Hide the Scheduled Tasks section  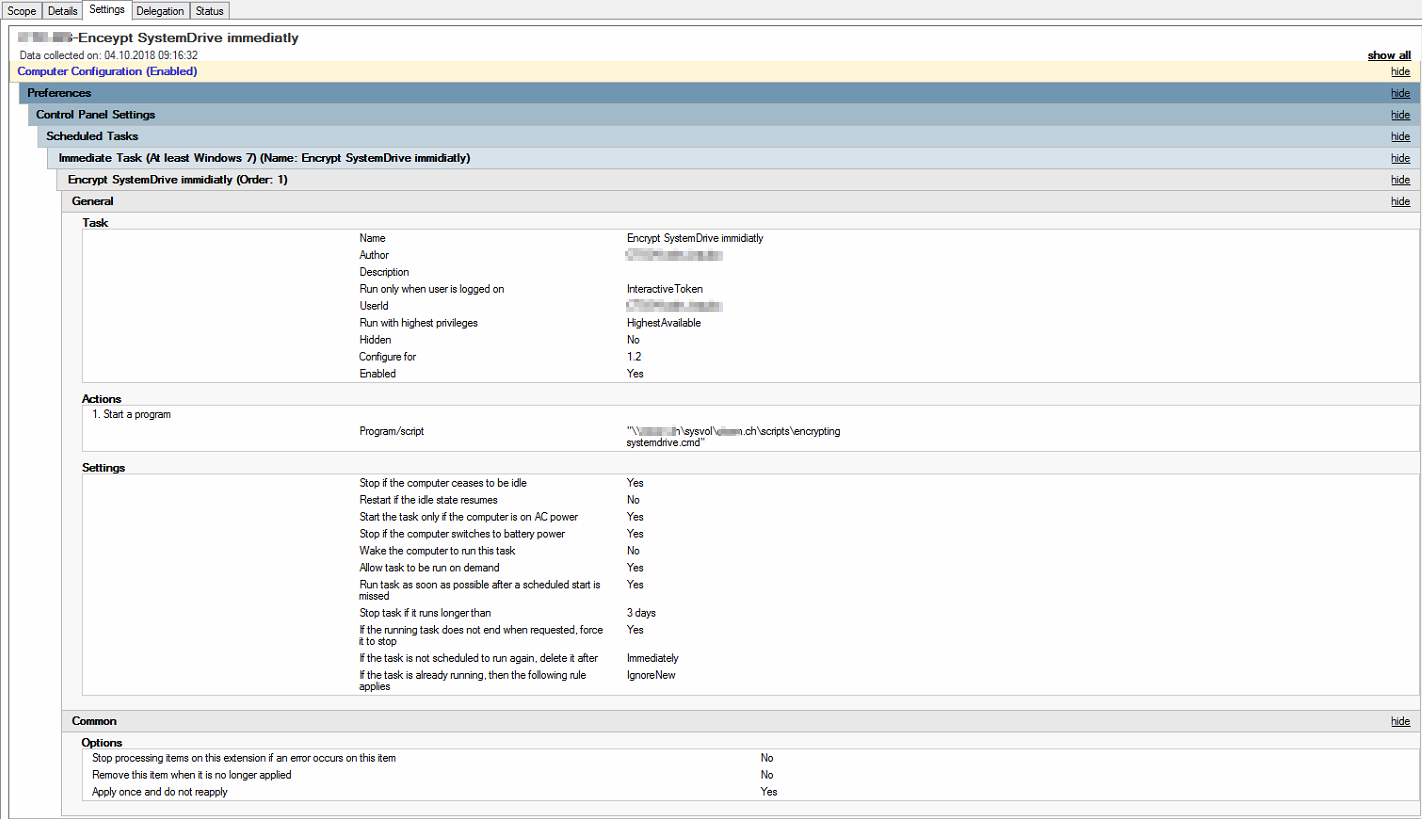point(1400,137)
